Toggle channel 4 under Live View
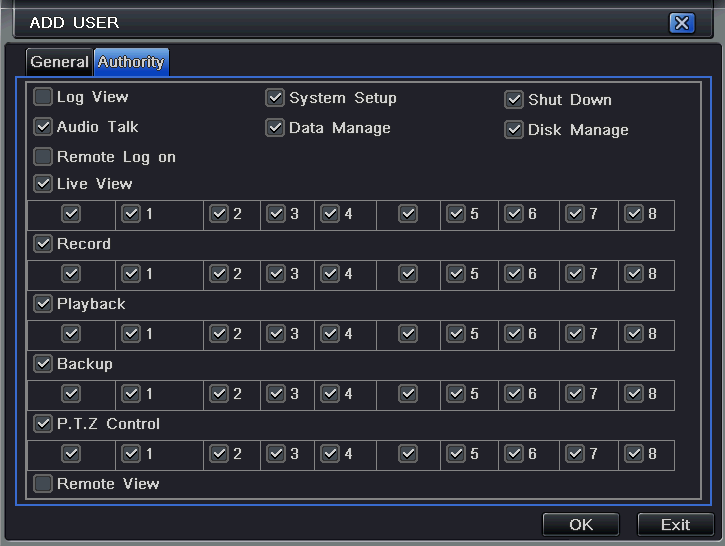 pyautogui.click(x=330, y=214)
